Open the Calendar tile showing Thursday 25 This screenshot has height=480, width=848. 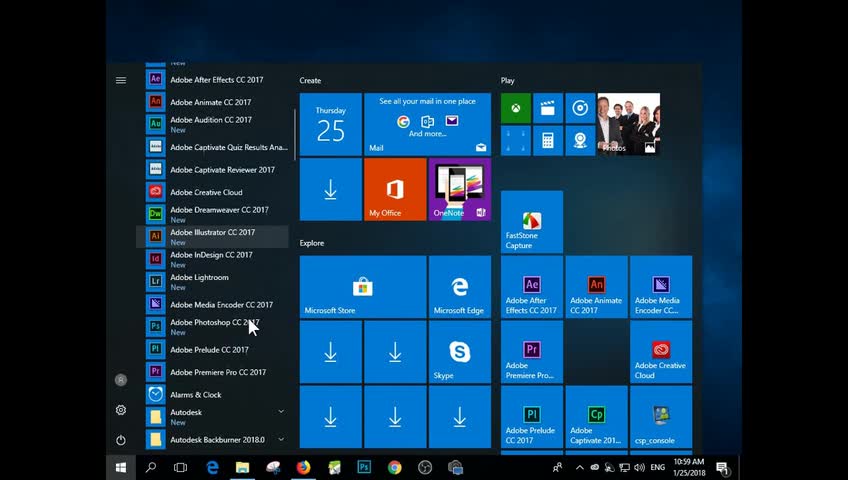330,124
